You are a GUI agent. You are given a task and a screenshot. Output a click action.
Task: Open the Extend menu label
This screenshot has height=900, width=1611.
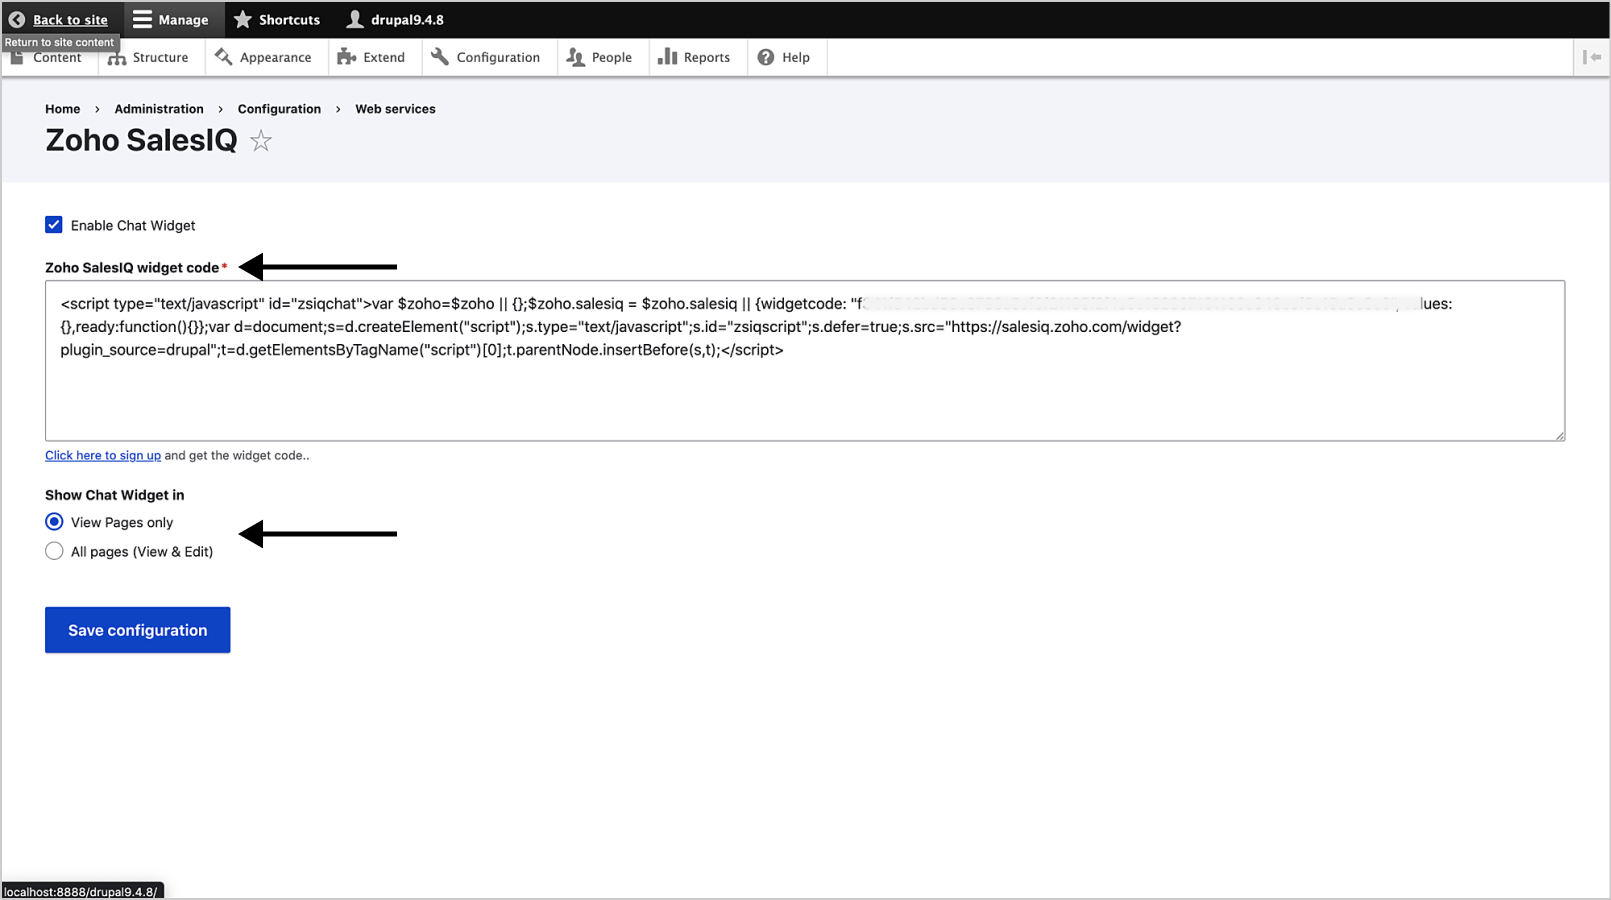(x=384, y=57)
